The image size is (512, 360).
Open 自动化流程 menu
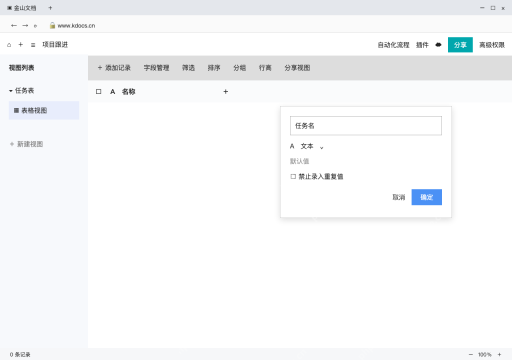point(393,45)
